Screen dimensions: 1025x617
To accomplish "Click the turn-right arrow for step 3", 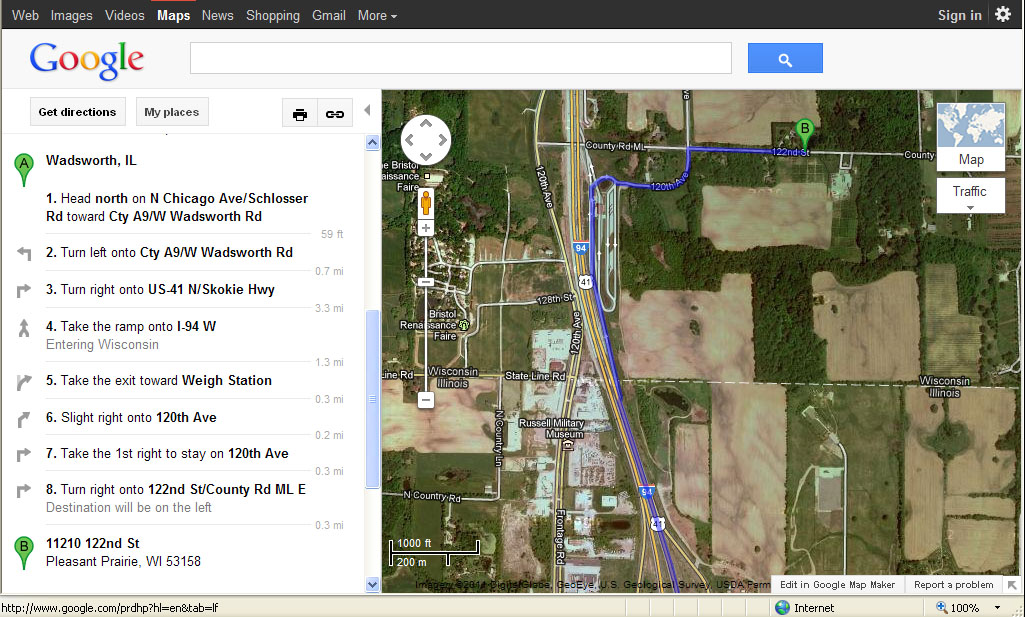I will click(24, 290).
